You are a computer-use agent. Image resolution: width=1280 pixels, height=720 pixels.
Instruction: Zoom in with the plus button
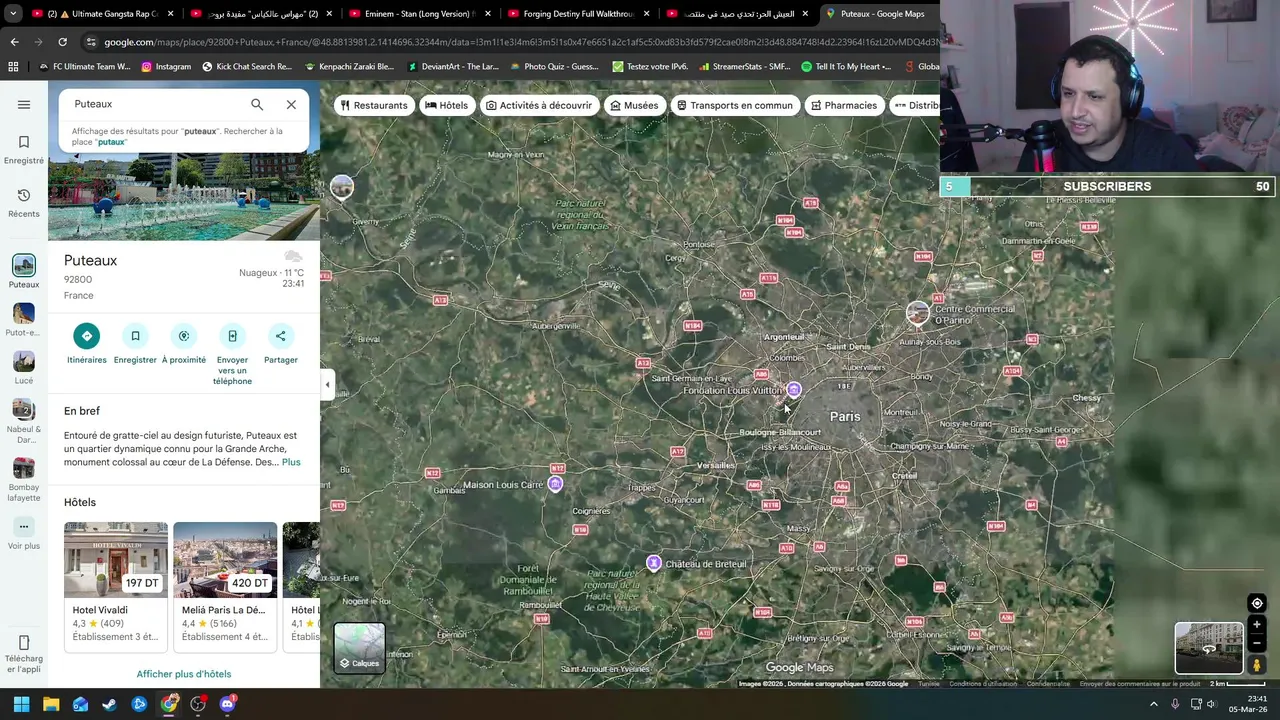[x=1257, y=625]
